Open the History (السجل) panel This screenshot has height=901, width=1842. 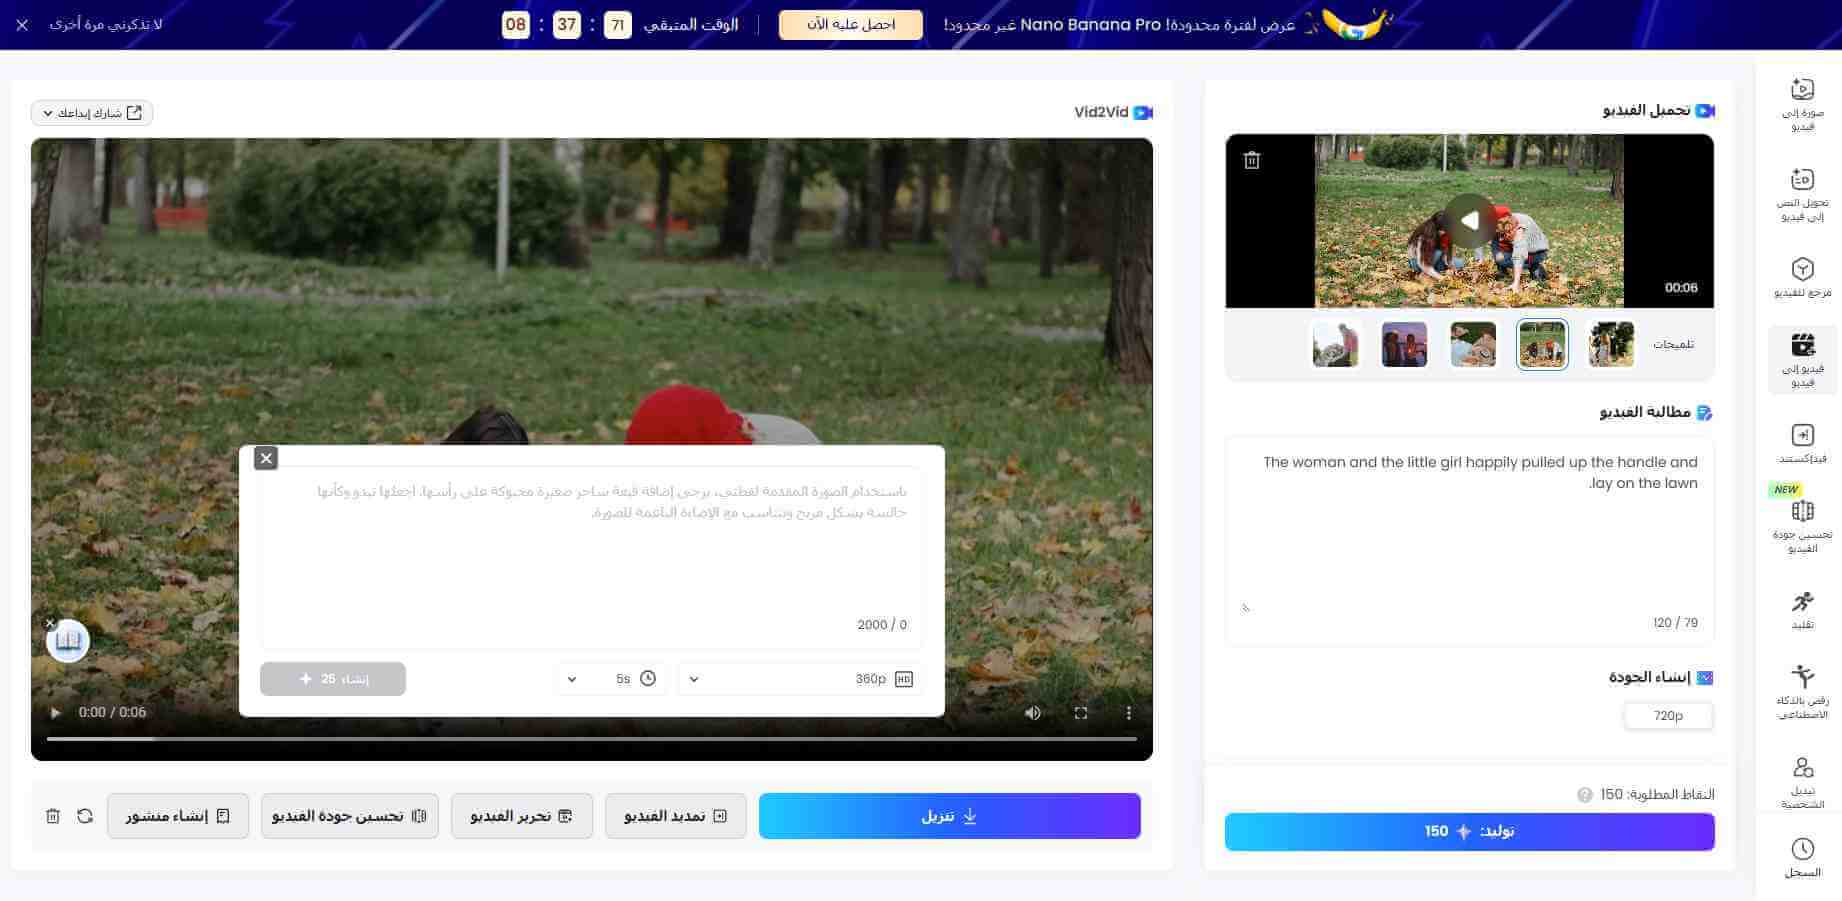(x=1802, y=858)
